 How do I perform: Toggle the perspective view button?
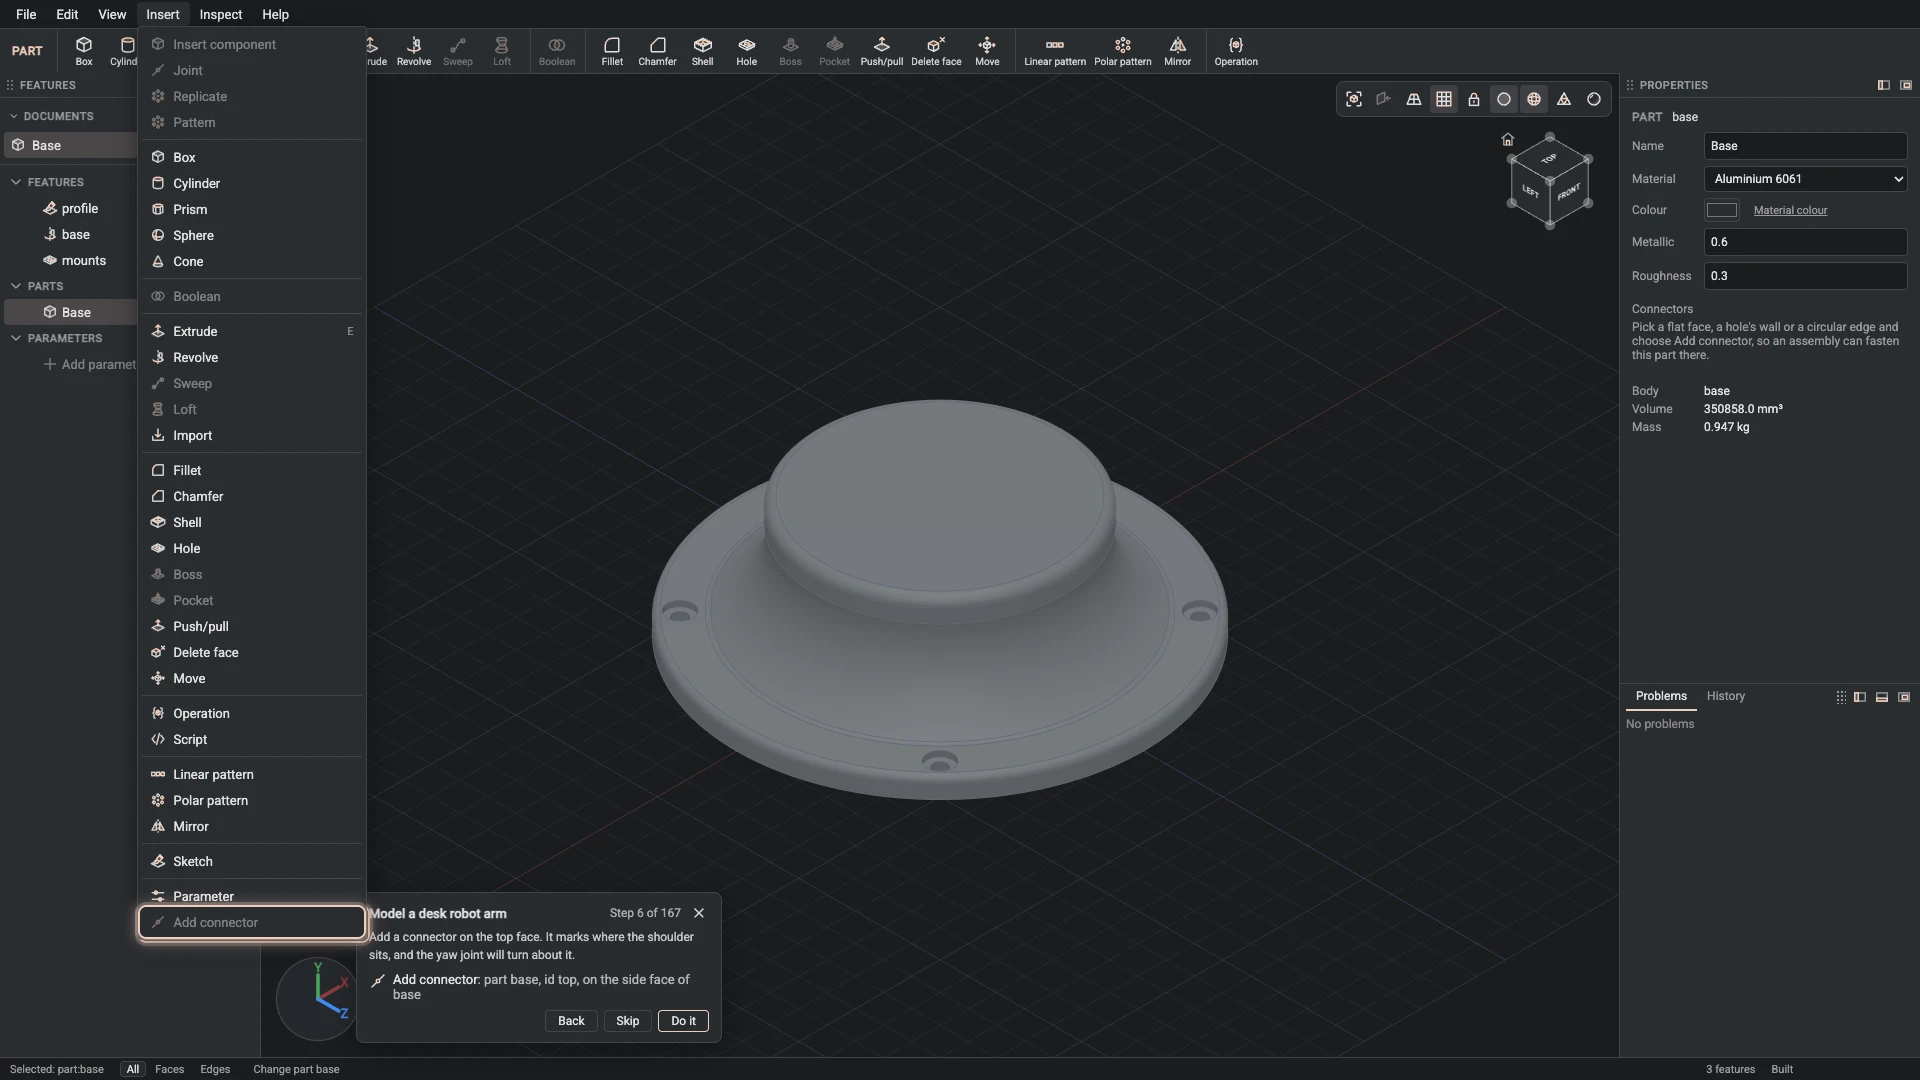click(x=1414, y=99)
